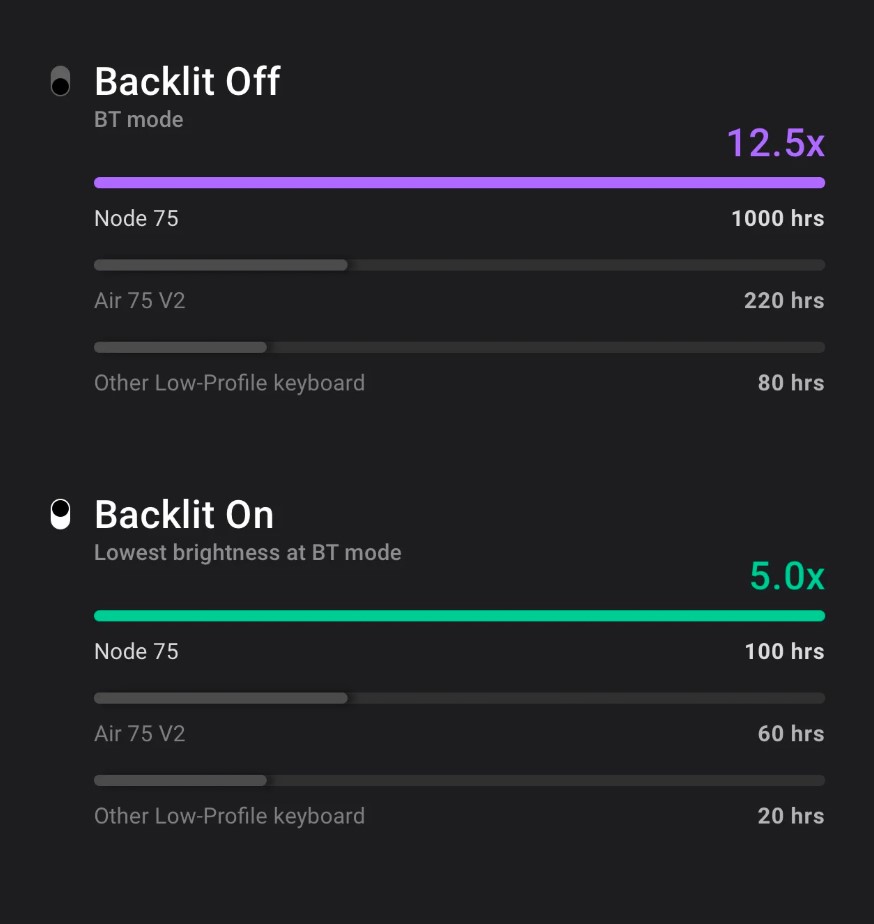Click the purple Node 75 battery bar
This screenshot has width=874, height=924.
point(459,183)
